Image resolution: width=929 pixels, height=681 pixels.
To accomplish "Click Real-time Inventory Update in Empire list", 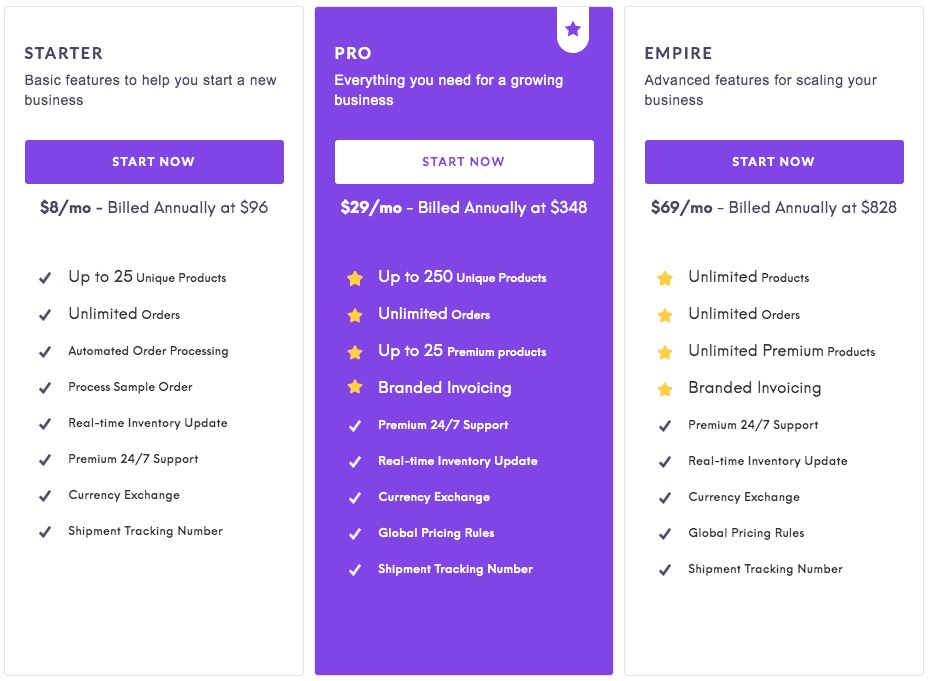I will 767,461.
